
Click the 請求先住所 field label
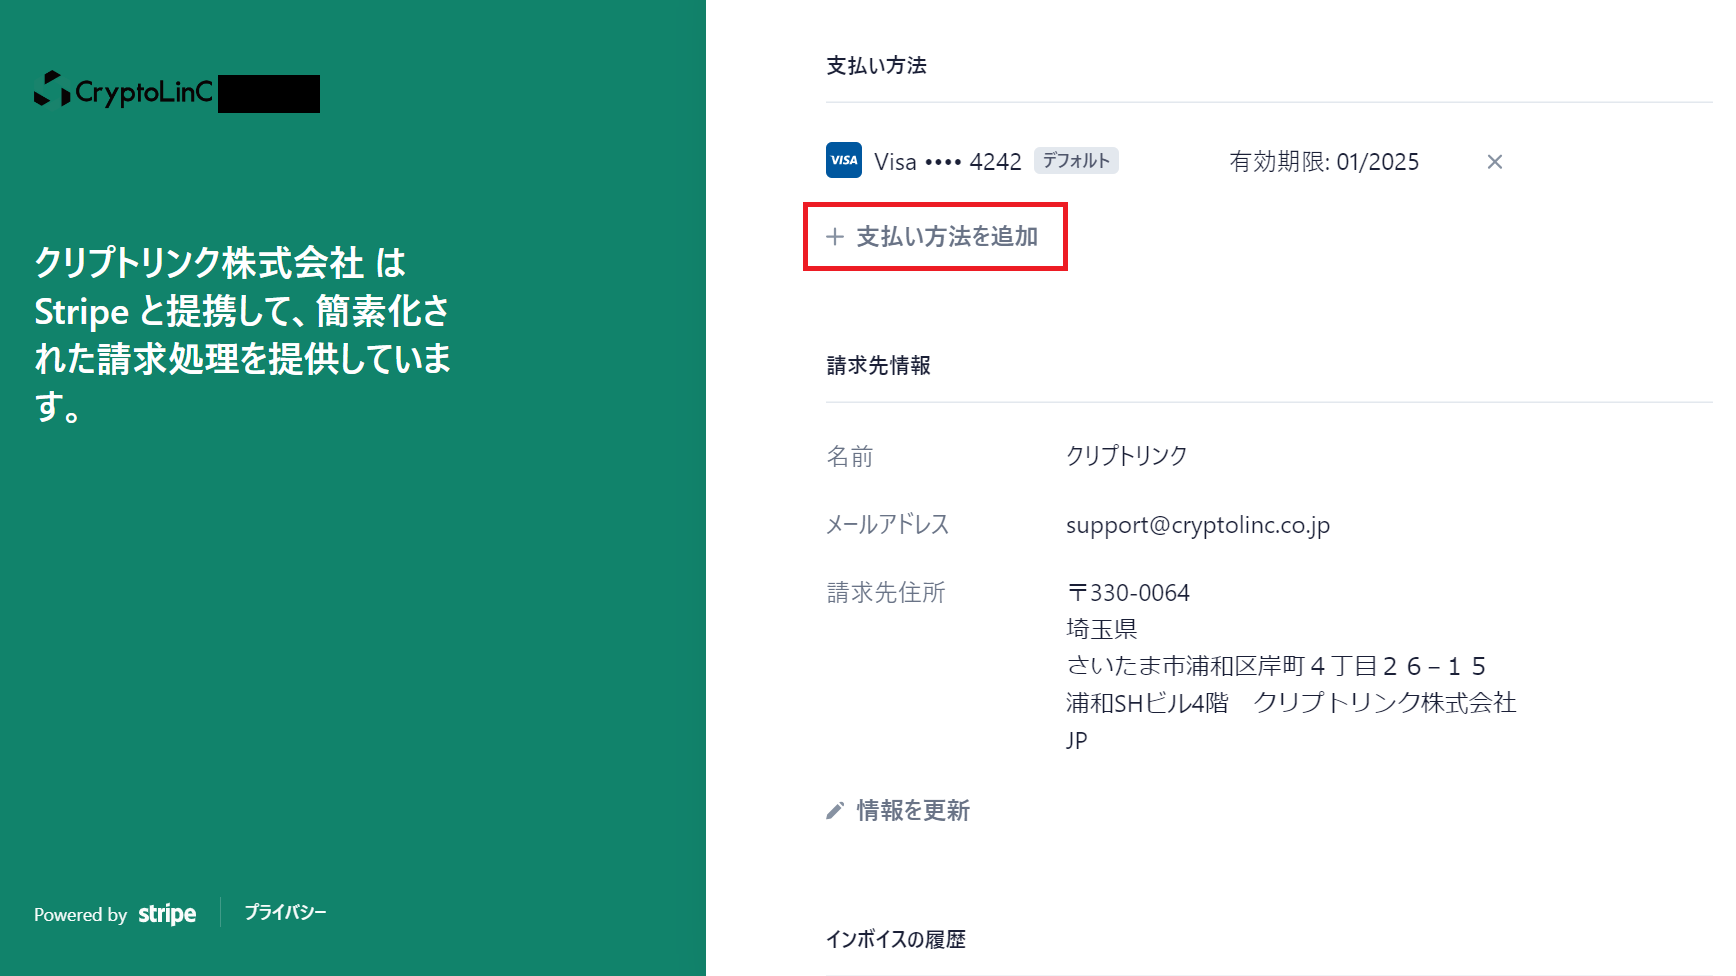[886, 593]
